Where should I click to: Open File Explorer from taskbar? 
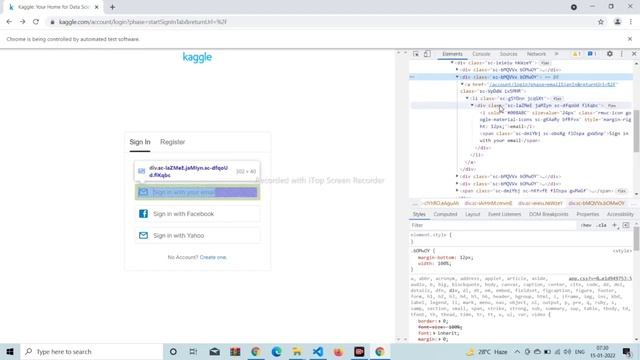pyautogui.click(x=297, y=351)
